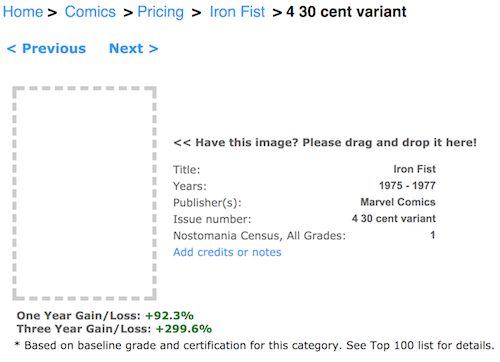Click the '4 30 cent variant' breadcrumb text
The image size is (500, 362).
(346, 12)
